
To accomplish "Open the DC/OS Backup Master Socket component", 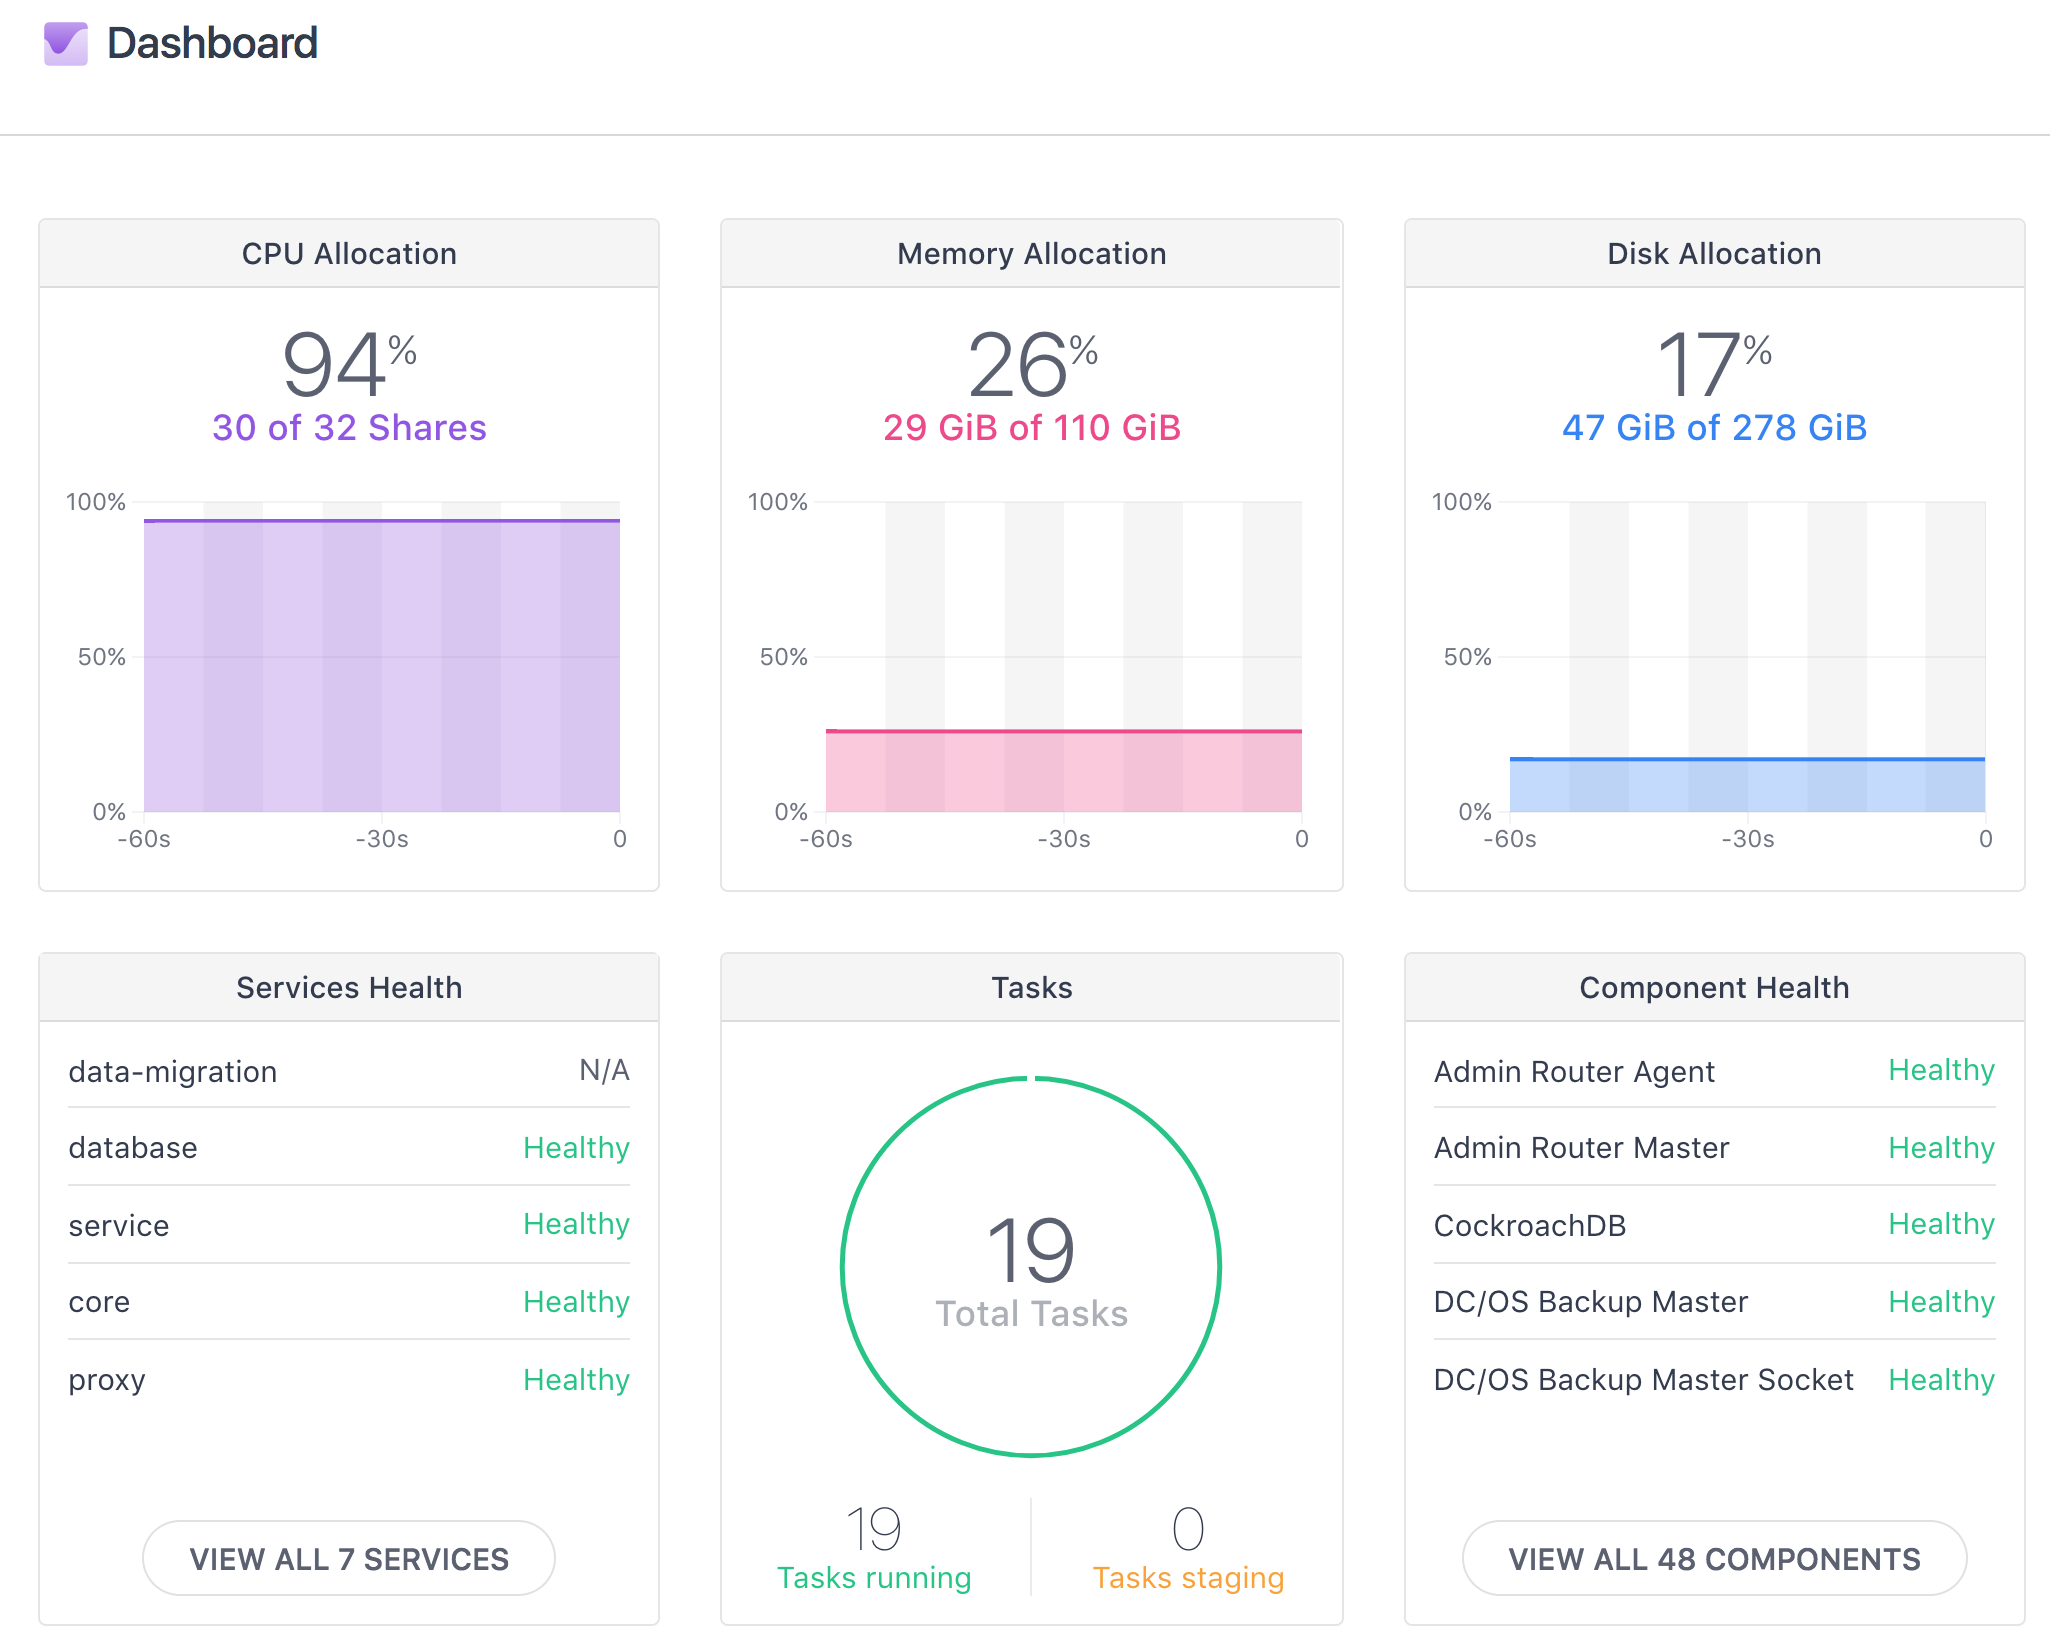I will point(1643,1380).
